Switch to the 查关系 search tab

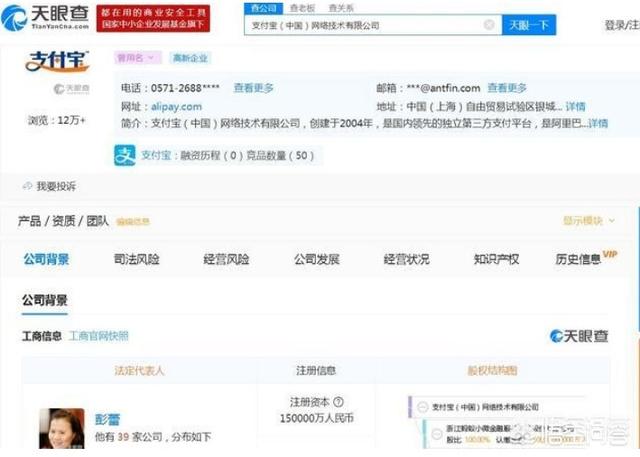(341, 8)
